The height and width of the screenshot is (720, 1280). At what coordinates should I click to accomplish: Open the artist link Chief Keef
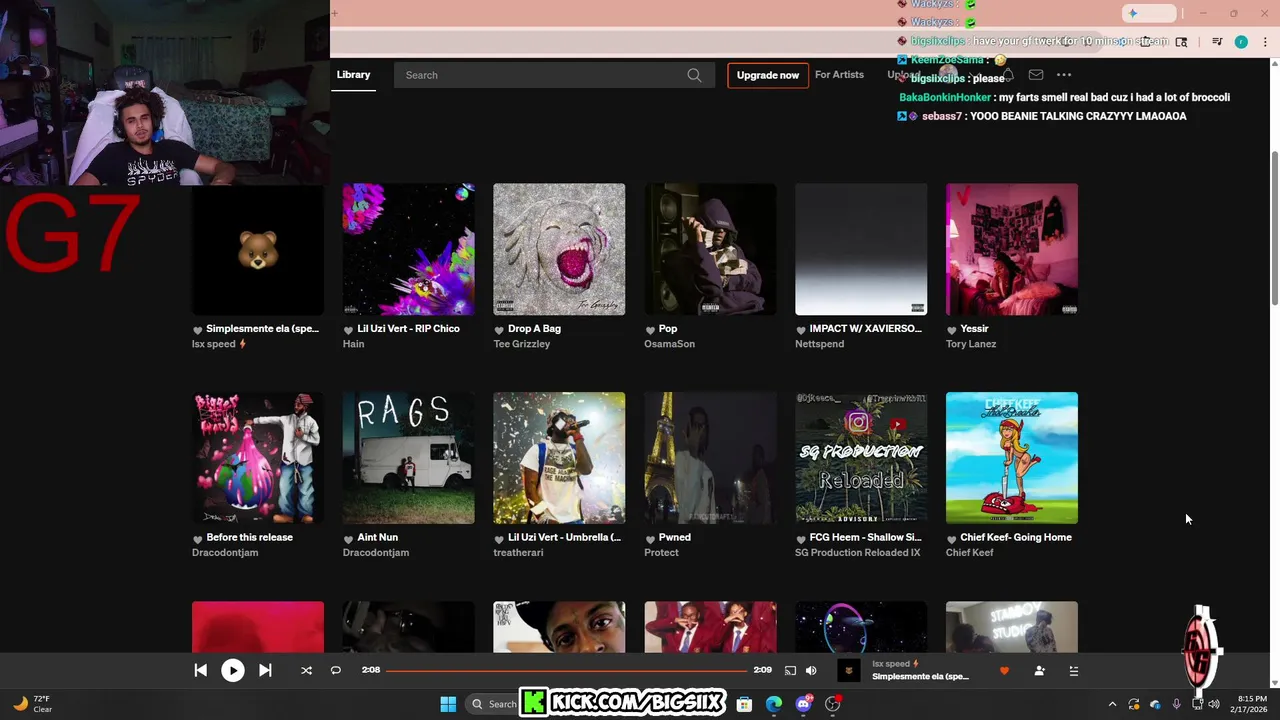(970, 553)
